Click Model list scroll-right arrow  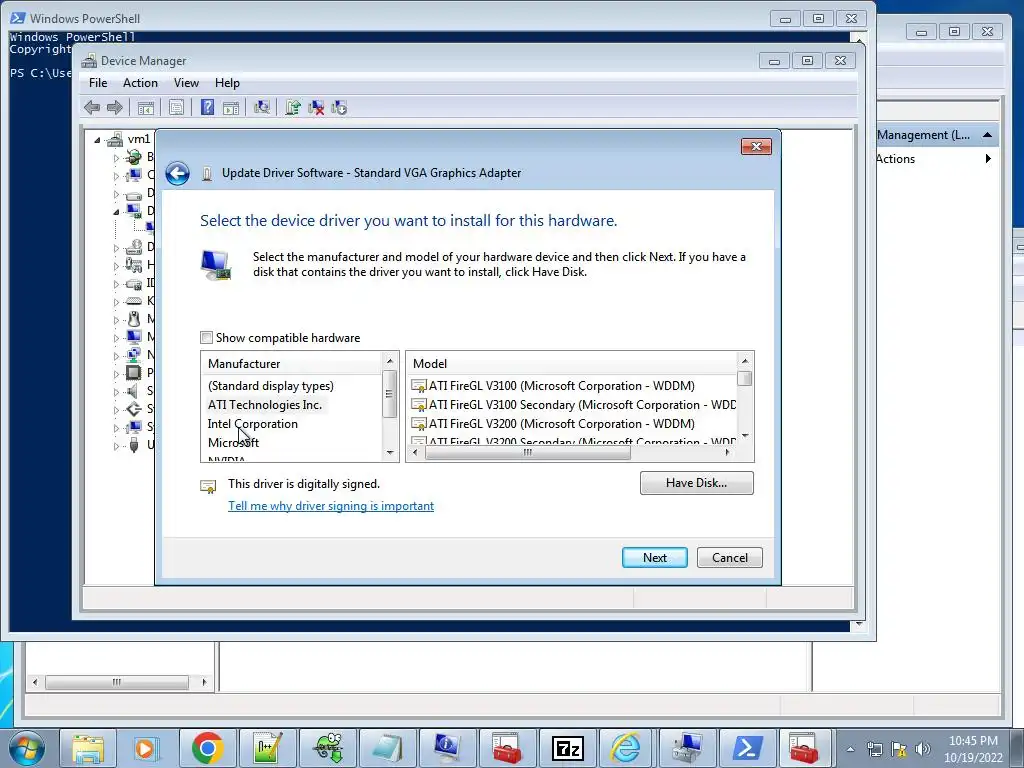tap(728, 453)
